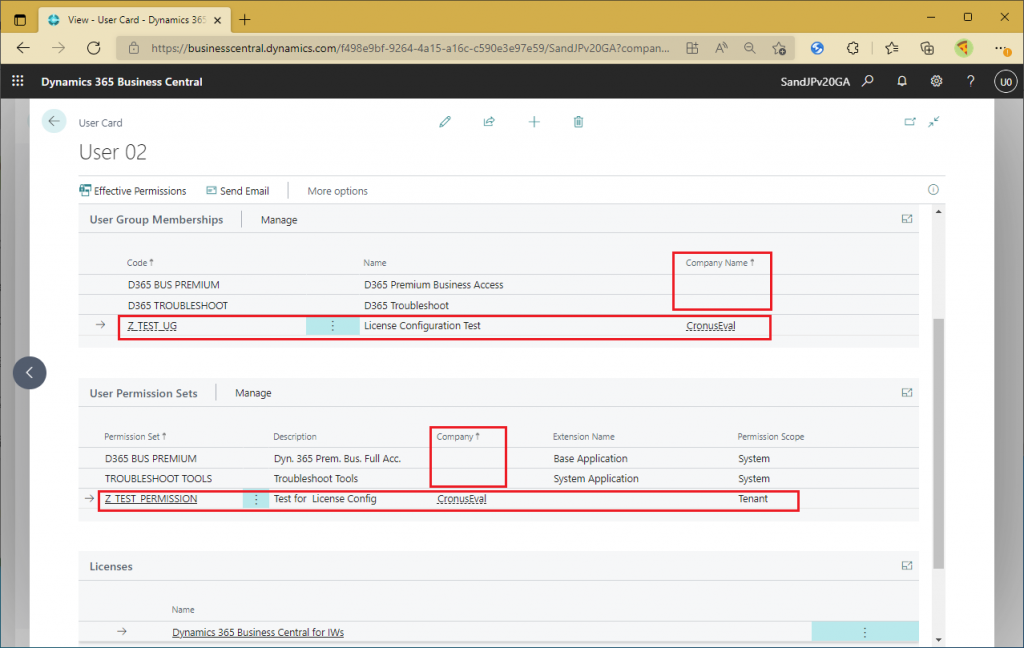Click the round side-panel chevron button

(29, 372)
